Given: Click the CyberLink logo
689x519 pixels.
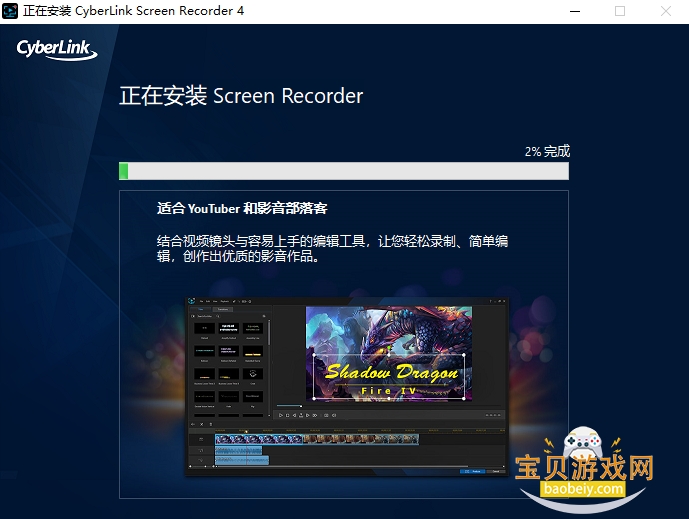Looking at the screenshot, I should coord(57,50).
